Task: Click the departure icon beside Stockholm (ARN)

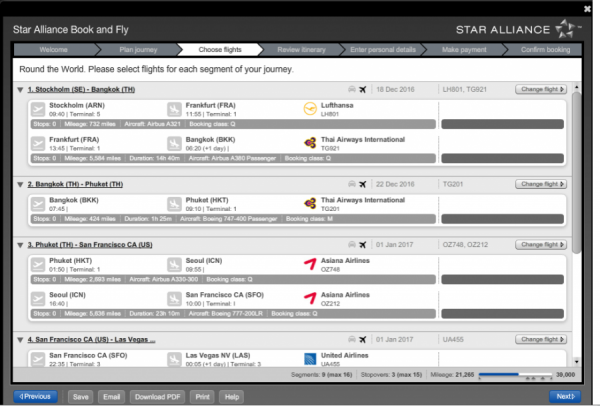Action: click(x=38, y=109)
